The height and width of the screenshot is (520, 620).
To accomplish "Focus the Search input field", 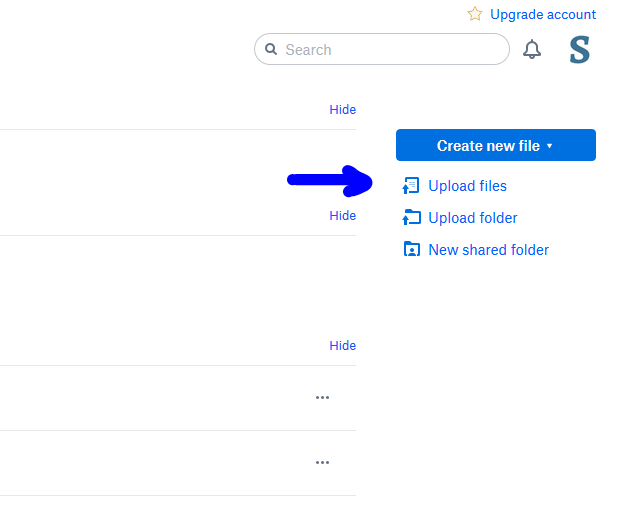I will click(382, 49).
